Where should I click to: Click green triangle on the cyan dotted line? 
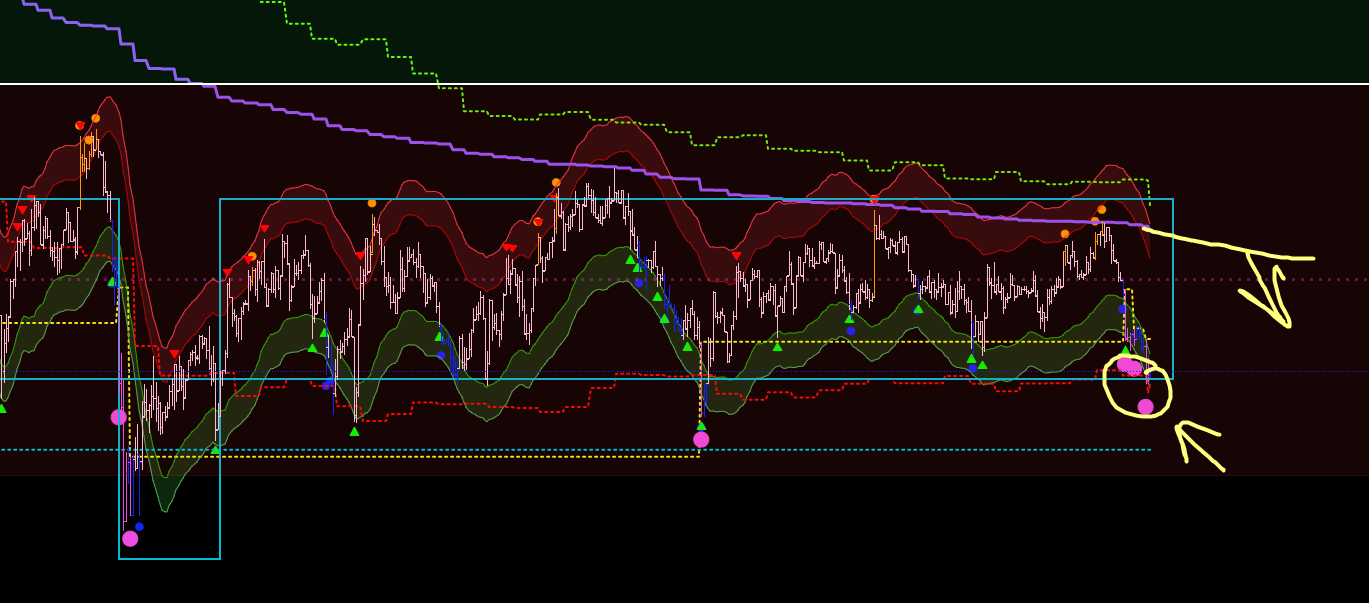click(x=215, y=450)
